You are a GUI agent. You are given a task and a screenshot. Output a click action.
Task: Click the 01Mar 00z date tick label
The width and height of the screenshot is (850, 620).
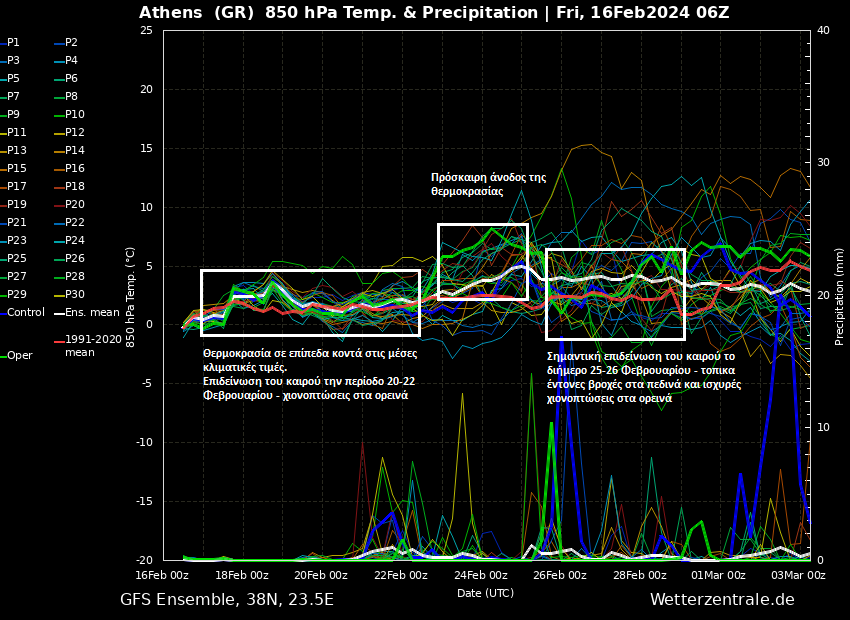(x=719, y=575)
